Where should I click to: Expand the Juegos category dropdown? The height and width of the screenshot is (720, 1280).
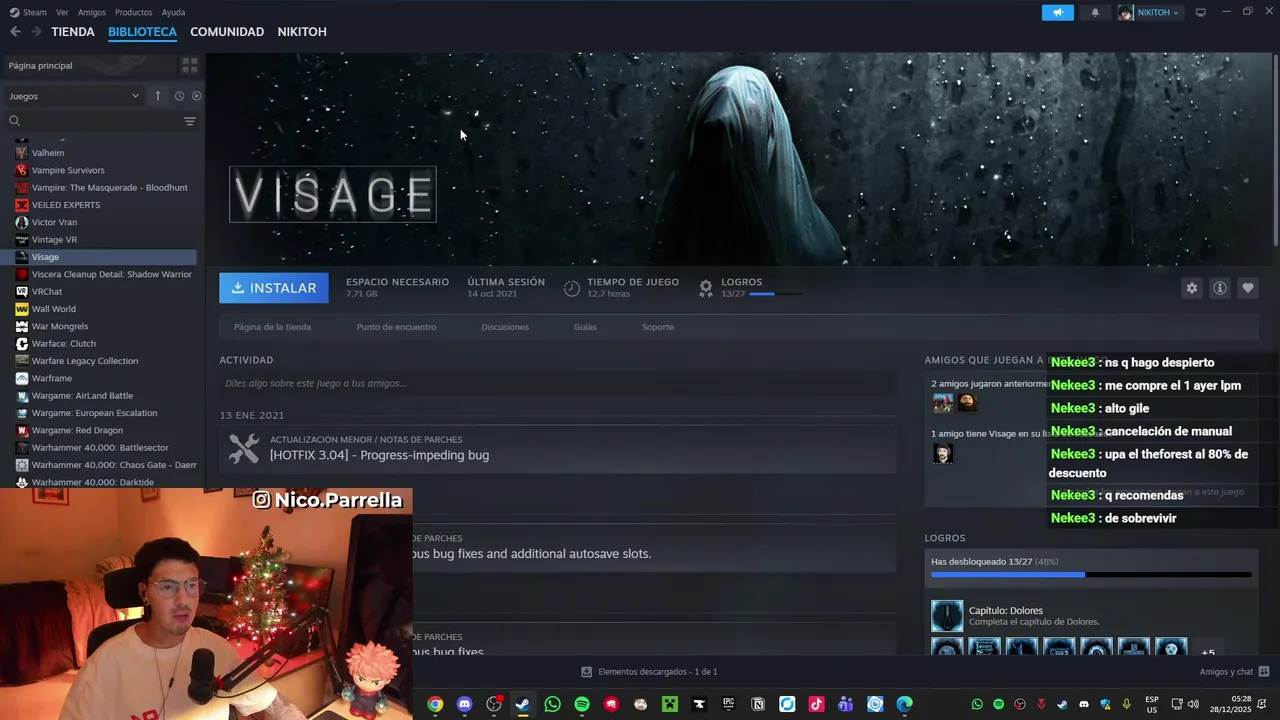pos(75,96)
